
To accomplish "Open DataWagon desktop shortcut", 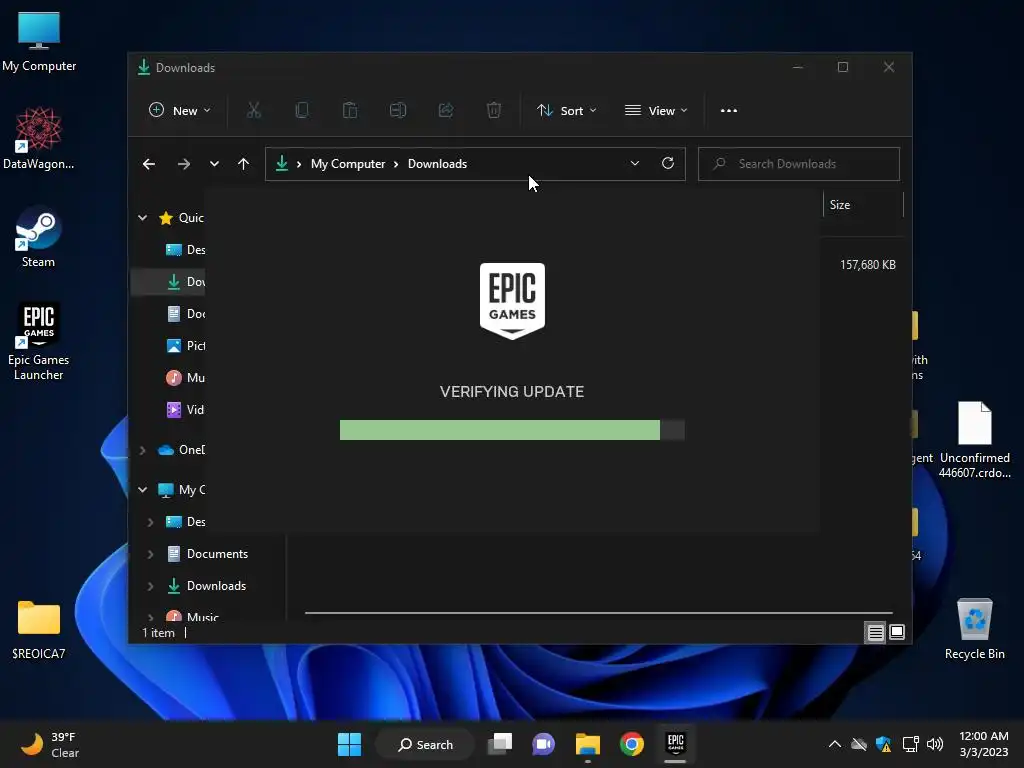I will pyautogui.click(x=39, y=138).
